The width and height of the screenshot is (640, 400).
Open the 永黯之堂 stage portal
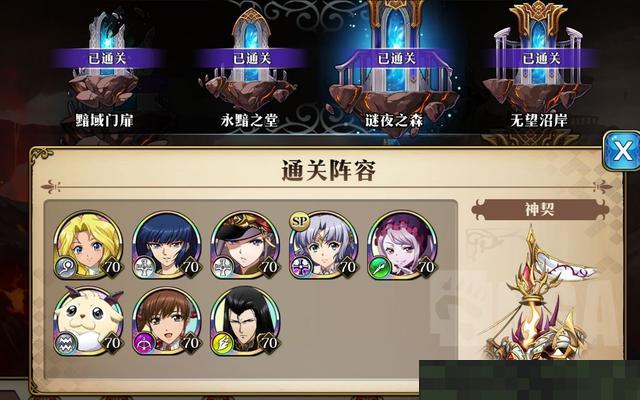[x=250, y=67]
